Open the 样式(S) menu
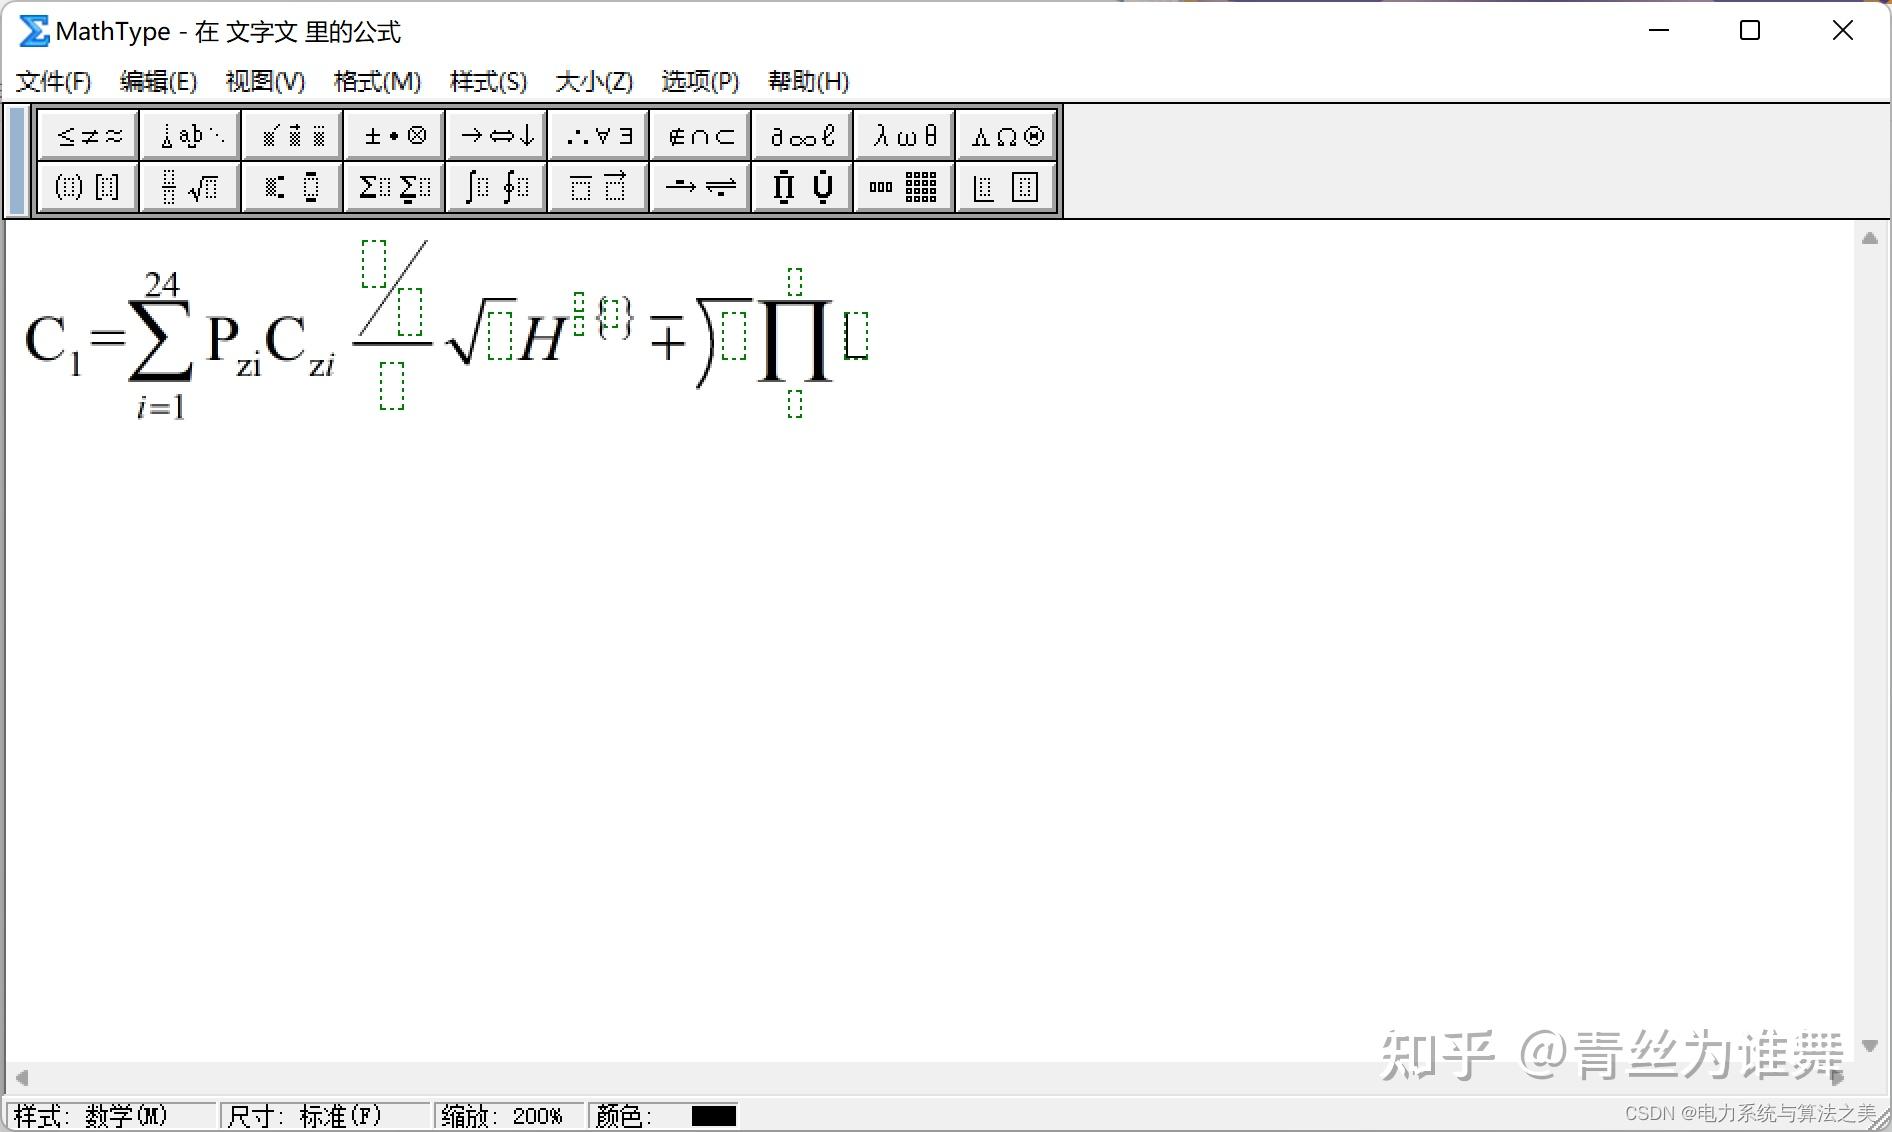 [x=488, y=81]
